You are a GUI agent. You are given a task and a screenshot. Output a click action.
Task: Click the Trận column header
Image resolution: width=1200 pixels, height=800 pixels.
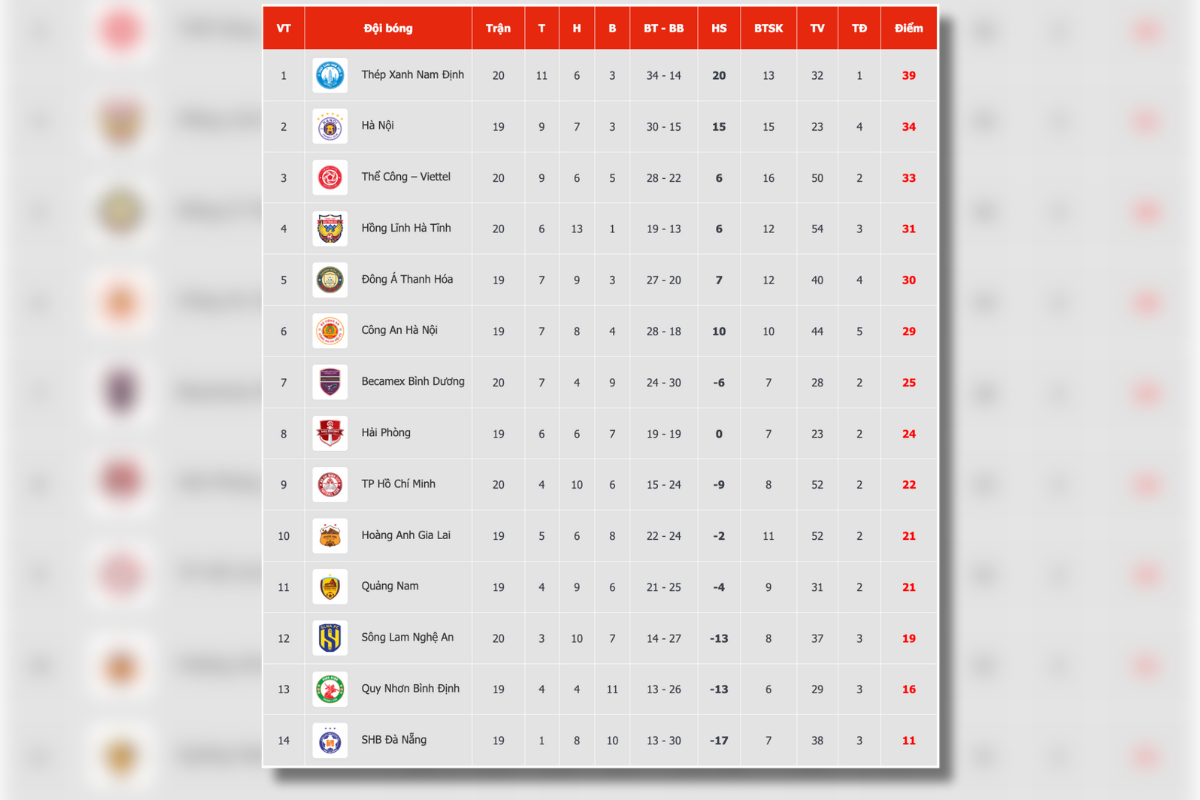498,28
